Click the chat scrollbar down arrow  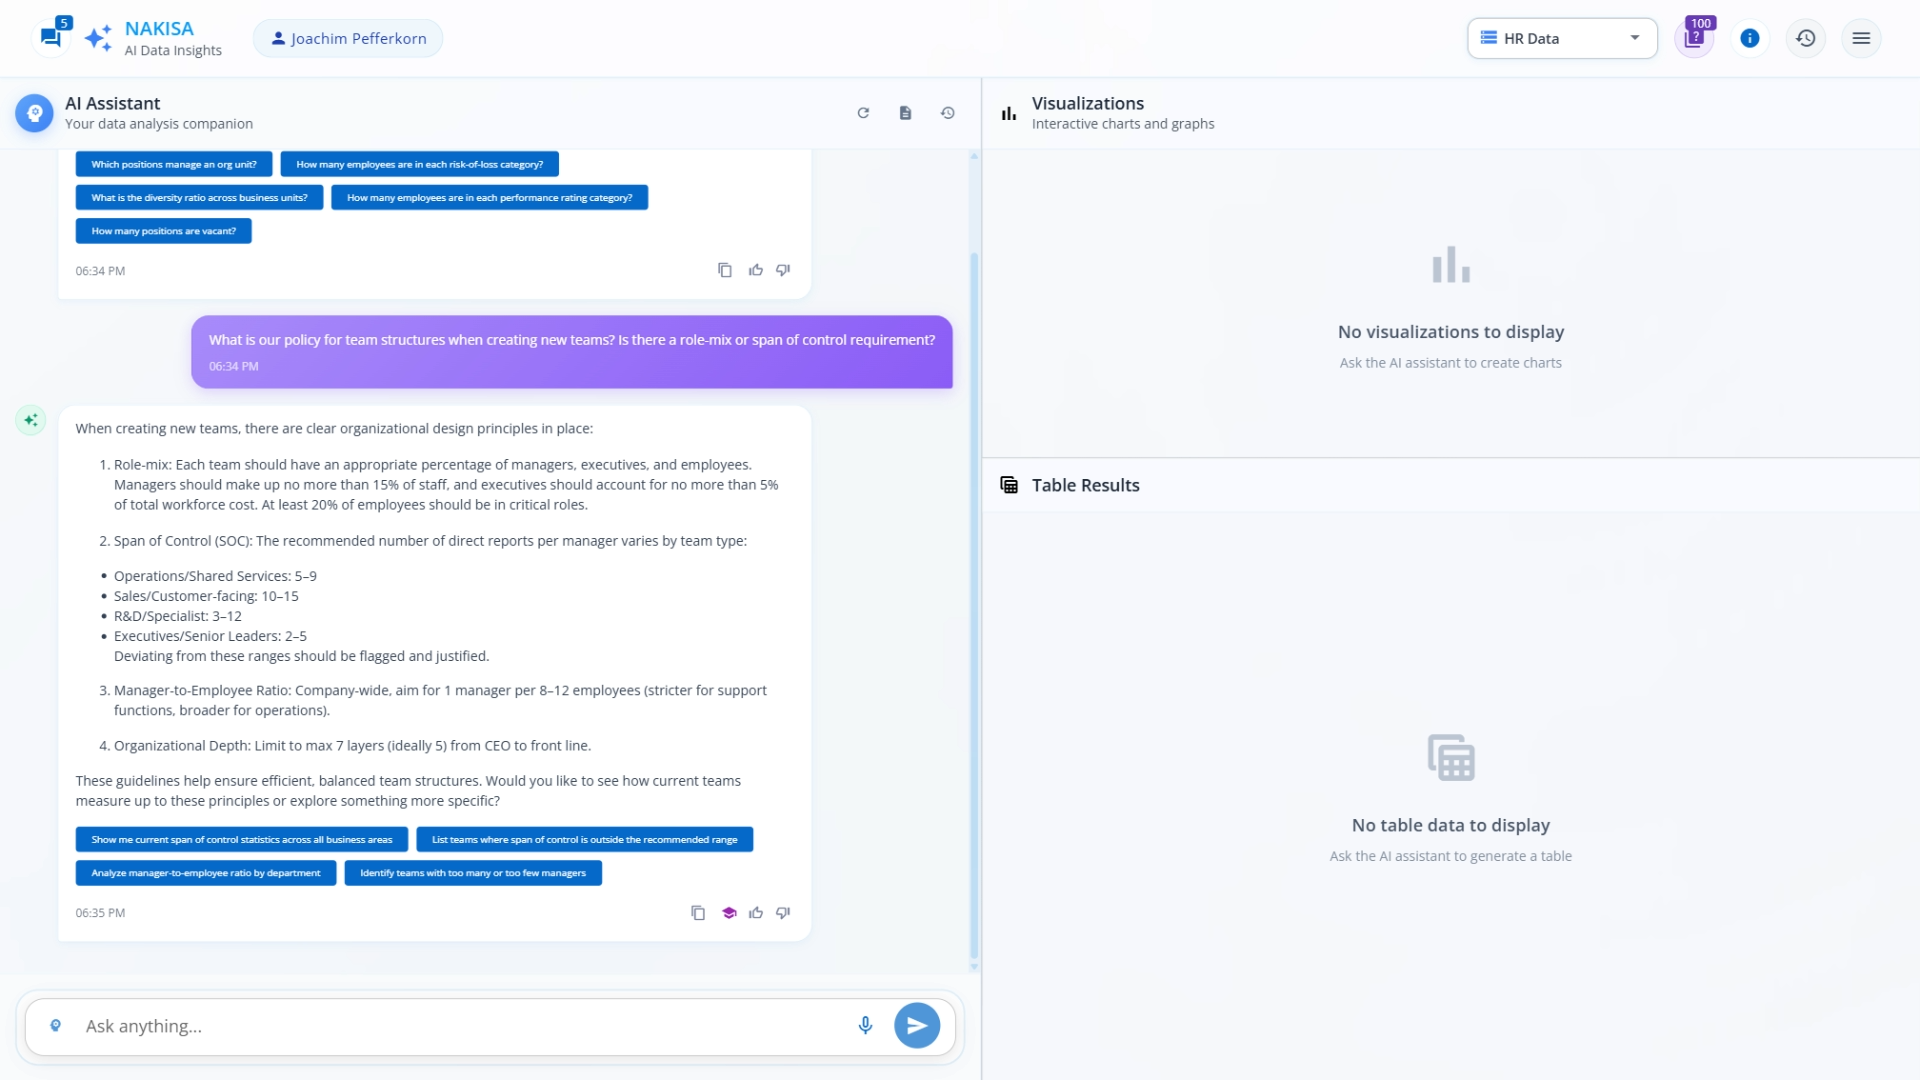[x=974, y=967]
